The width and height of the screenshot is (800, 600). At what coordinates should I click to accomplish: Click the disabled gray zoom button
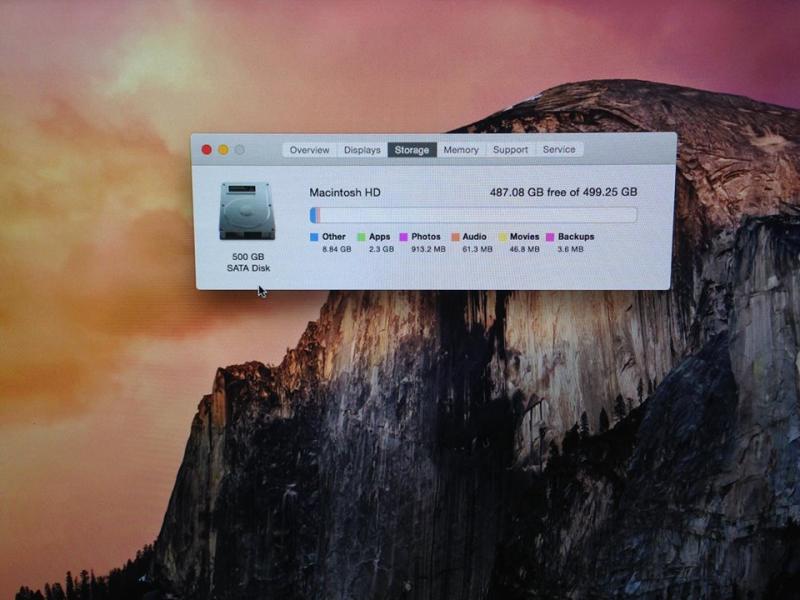[240, 149]
